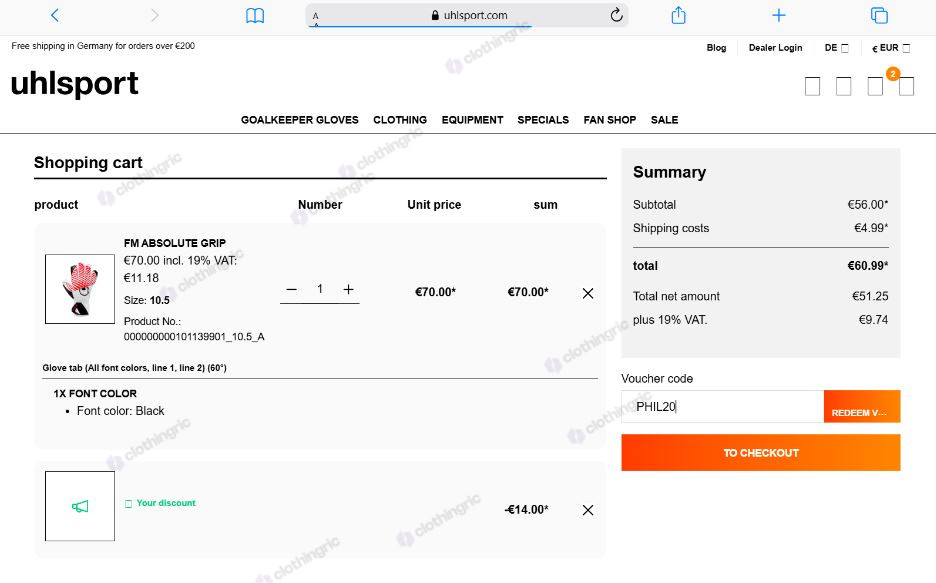Click the uhlsport.com address bar
This screenshot has width=936, height=583.
(467, 16)
